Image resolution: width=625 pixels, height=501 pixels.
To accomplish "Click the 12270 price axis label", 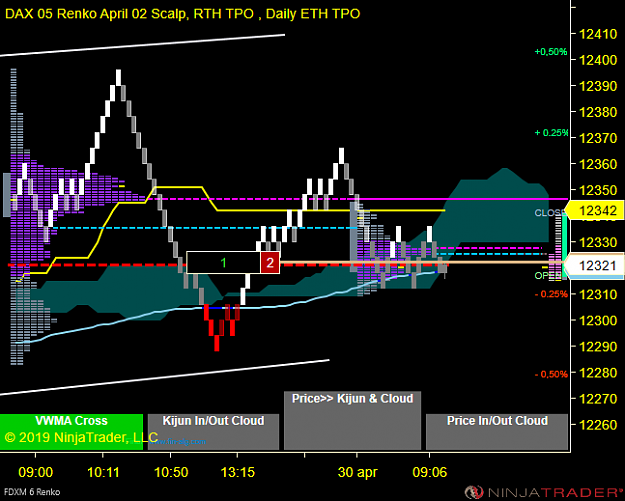I will 598,399.
